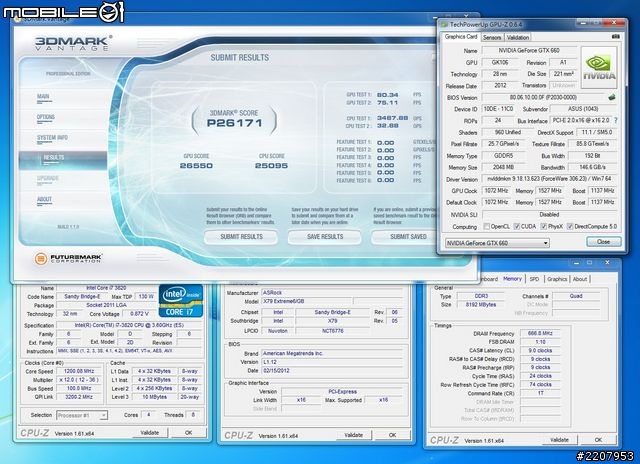Go to Main in 3DMark Vantage sidebar

(x=43, y=97)
